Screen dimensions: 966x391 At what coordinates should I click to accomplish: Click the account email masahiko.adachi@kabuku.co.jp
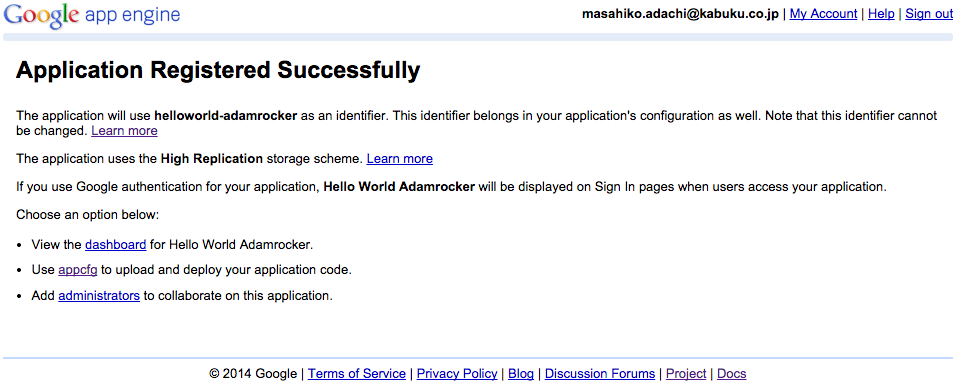(x=681, y=14)
